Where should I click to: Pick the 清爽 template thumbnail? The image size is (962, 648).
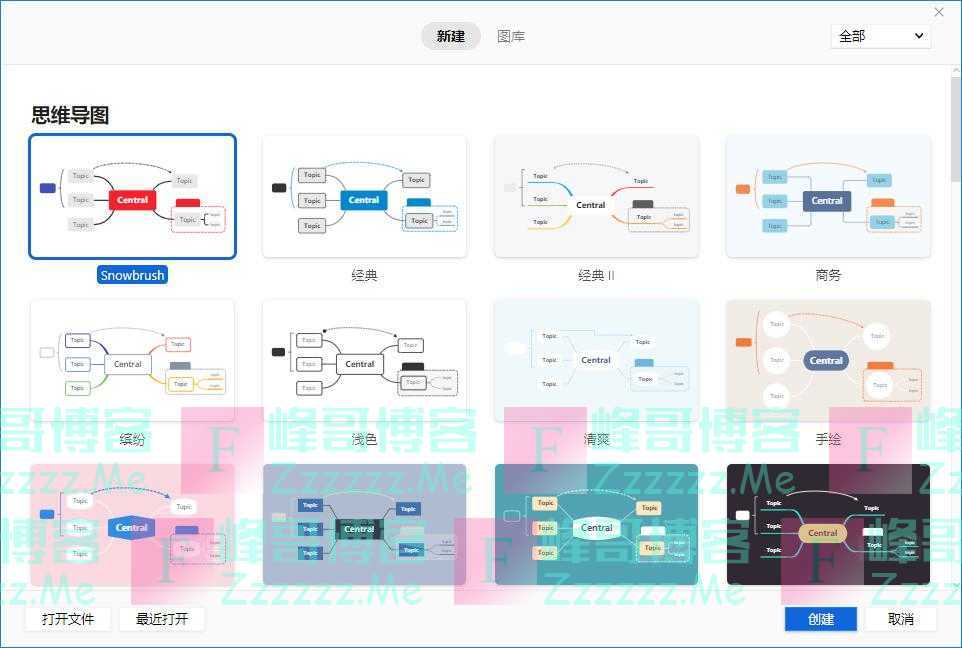[596, 360]
